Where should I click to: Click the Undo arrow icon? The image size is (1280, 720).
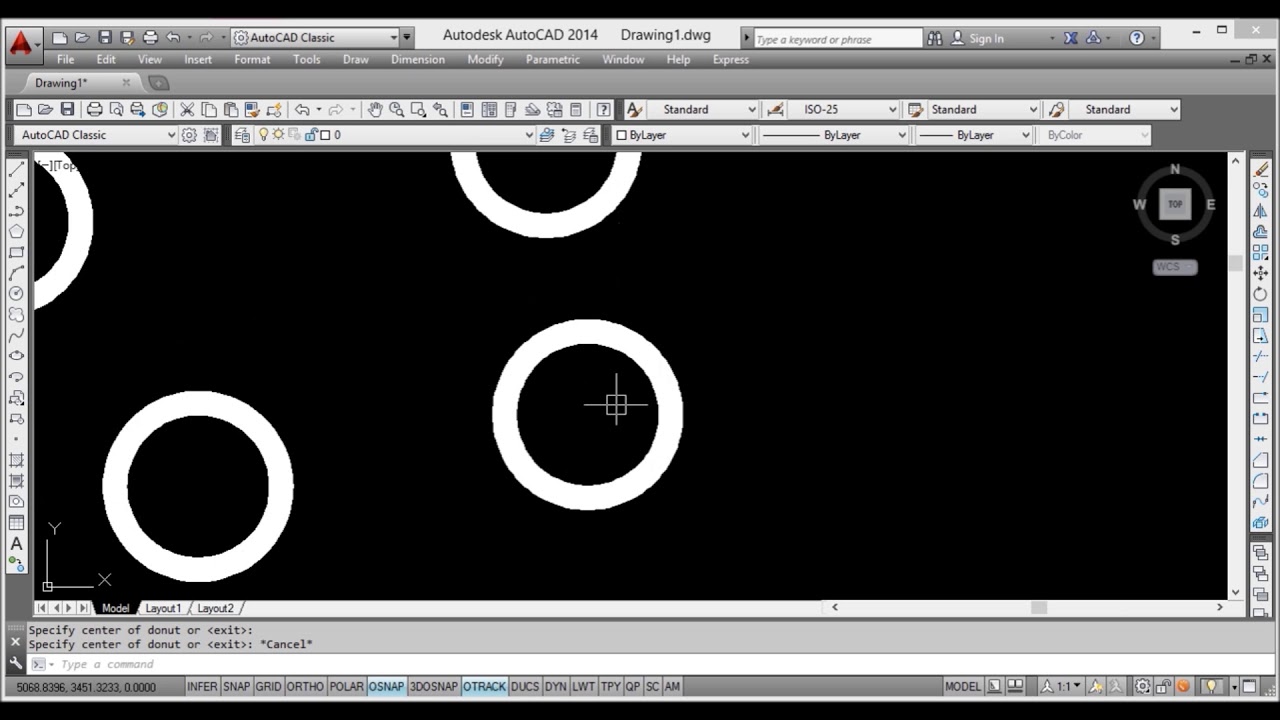click(301, 109)
